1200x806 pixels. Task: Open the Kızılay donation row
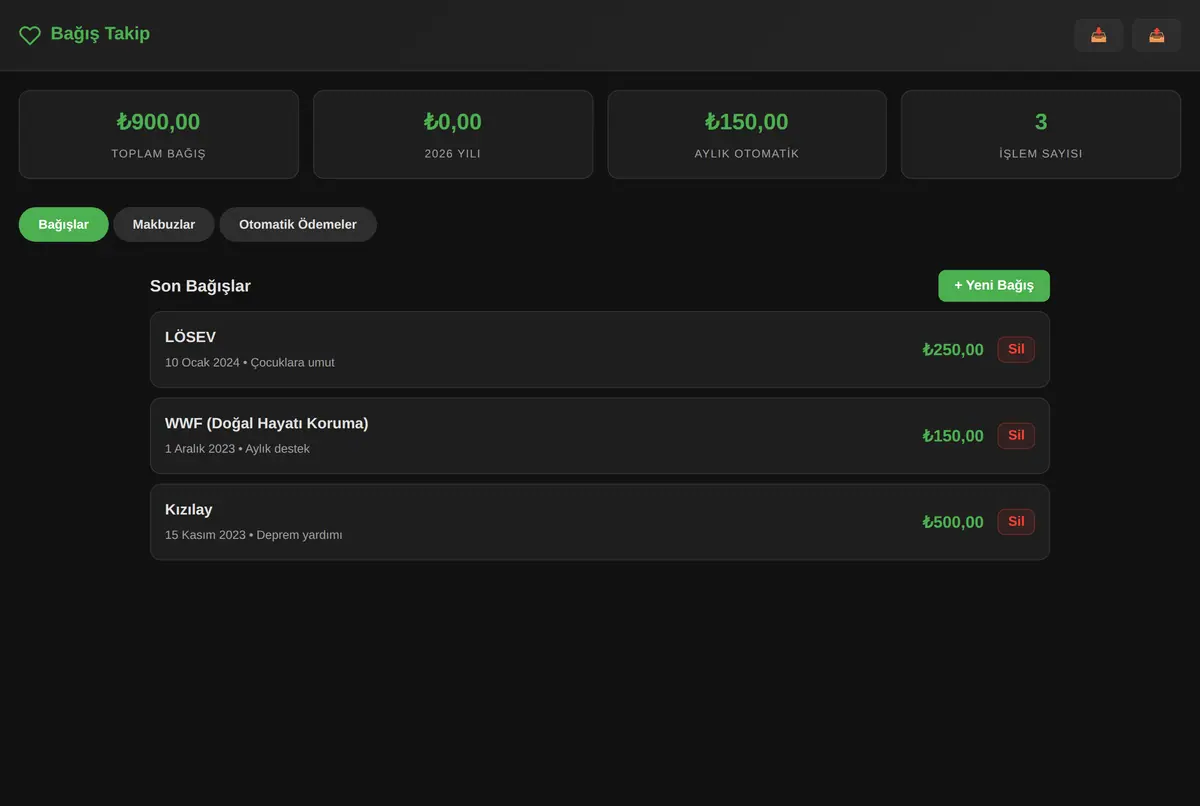tap(600, 522)
